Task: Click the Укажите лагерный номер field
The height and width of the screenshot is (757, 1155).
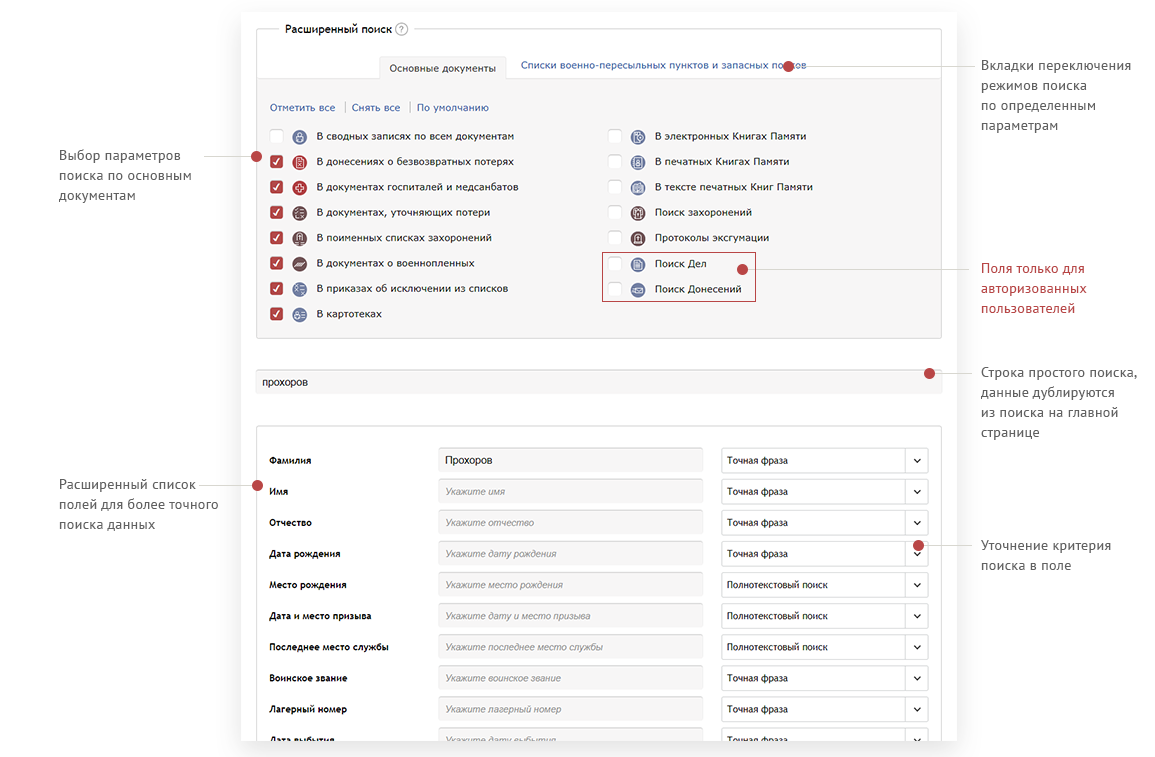Action: 570,709
